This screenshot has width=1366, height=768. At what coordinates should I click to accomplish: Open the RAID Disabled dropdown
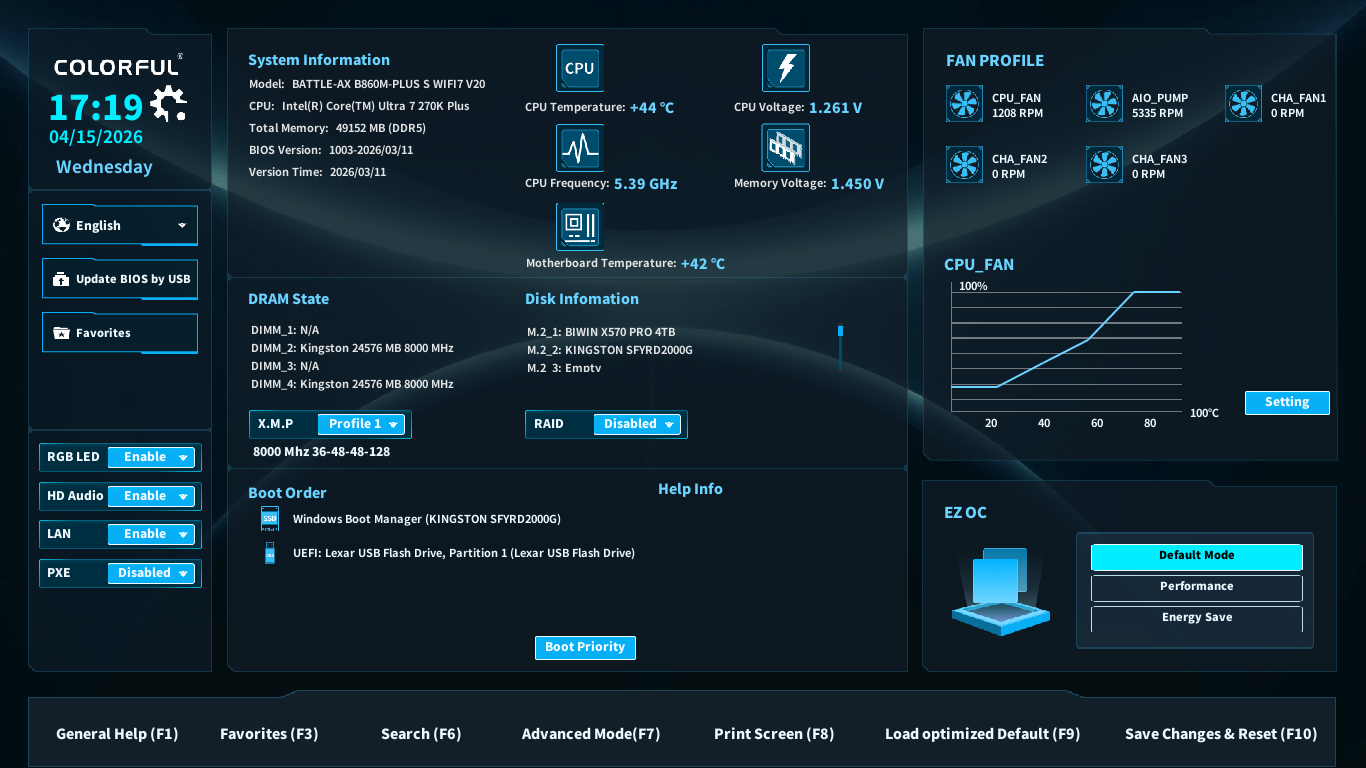click(637, 424)
